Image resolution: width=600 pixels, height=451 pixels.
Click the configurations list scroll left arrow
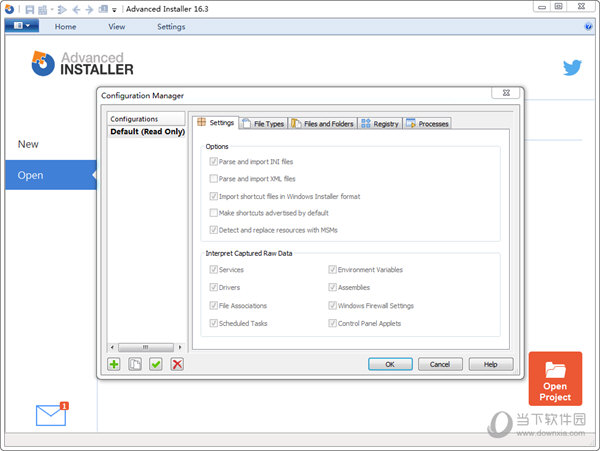tap(112, 347)
